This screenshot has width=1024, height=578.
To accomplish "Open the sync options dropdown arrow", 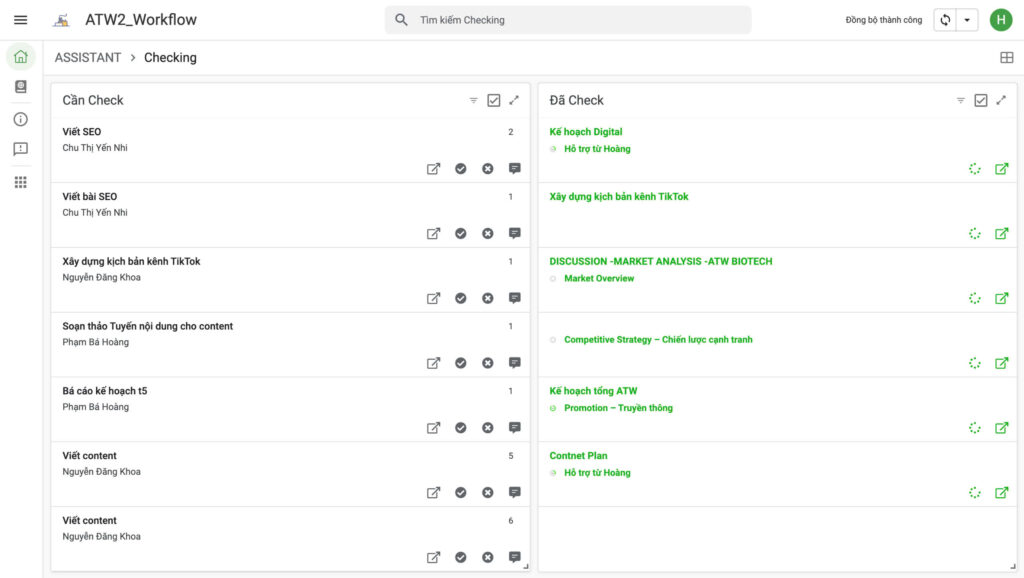I will 966,20.
